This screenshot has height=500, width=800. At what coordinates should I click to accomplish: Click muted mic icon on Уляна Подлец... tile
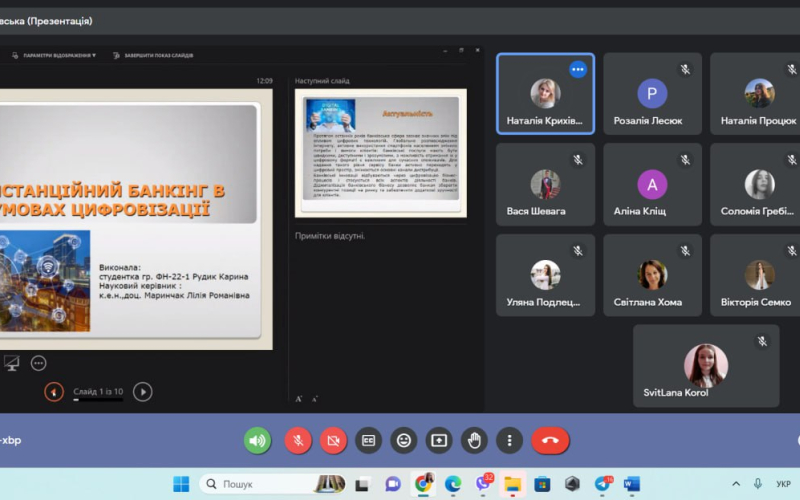coord(578,251)
